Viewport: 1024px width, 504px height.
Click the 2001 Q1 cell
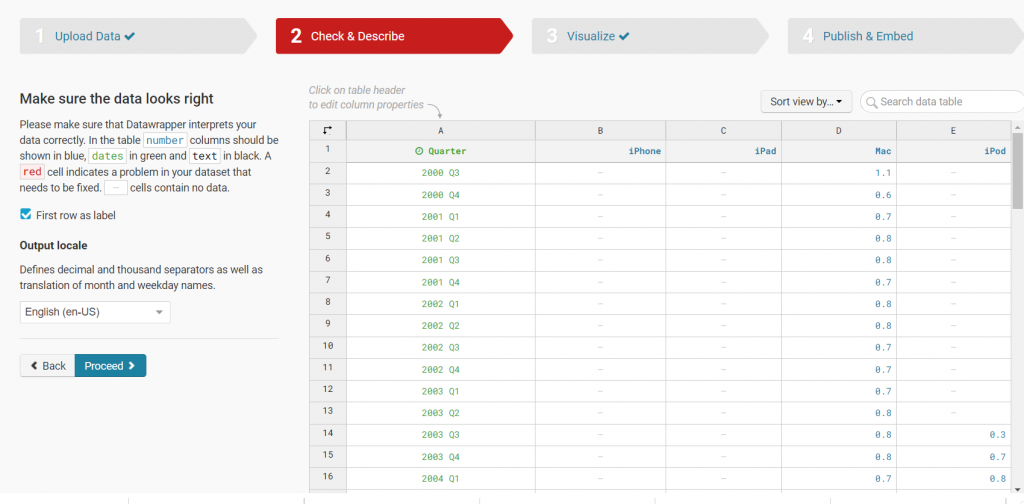(x=441, y=217)
